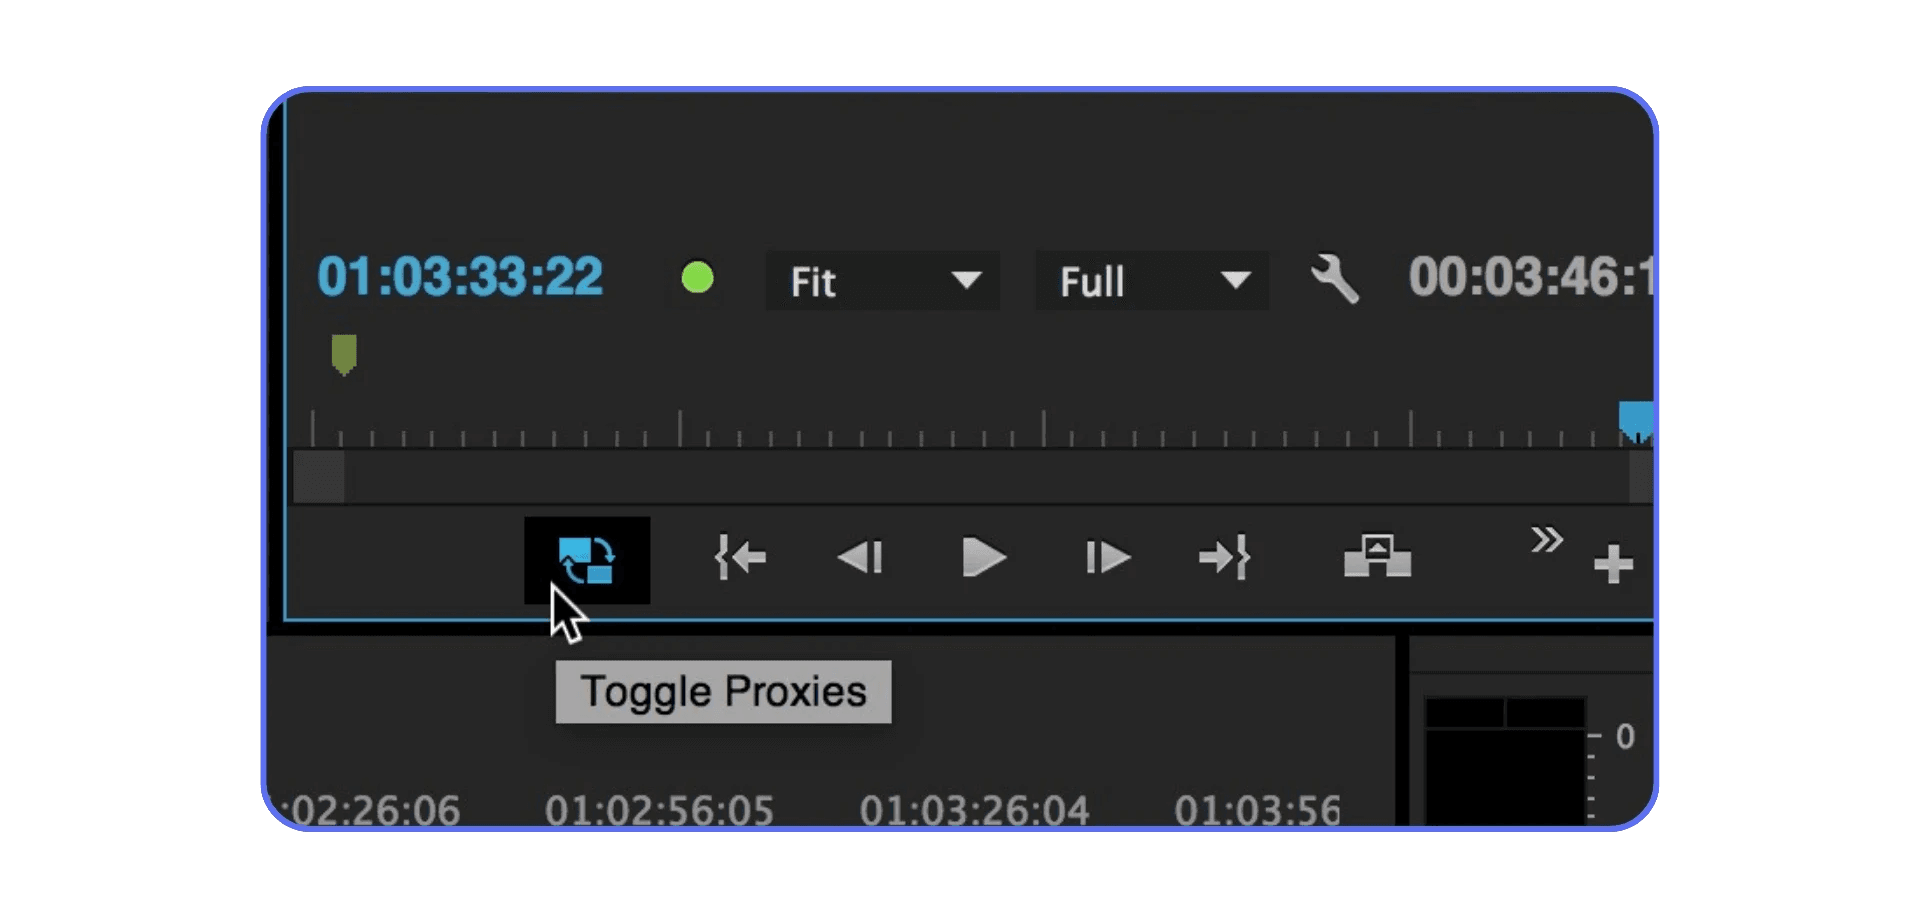Step back one frame
The width and height of the screenshot is (1920, 914).
click(x=860, y=558)
